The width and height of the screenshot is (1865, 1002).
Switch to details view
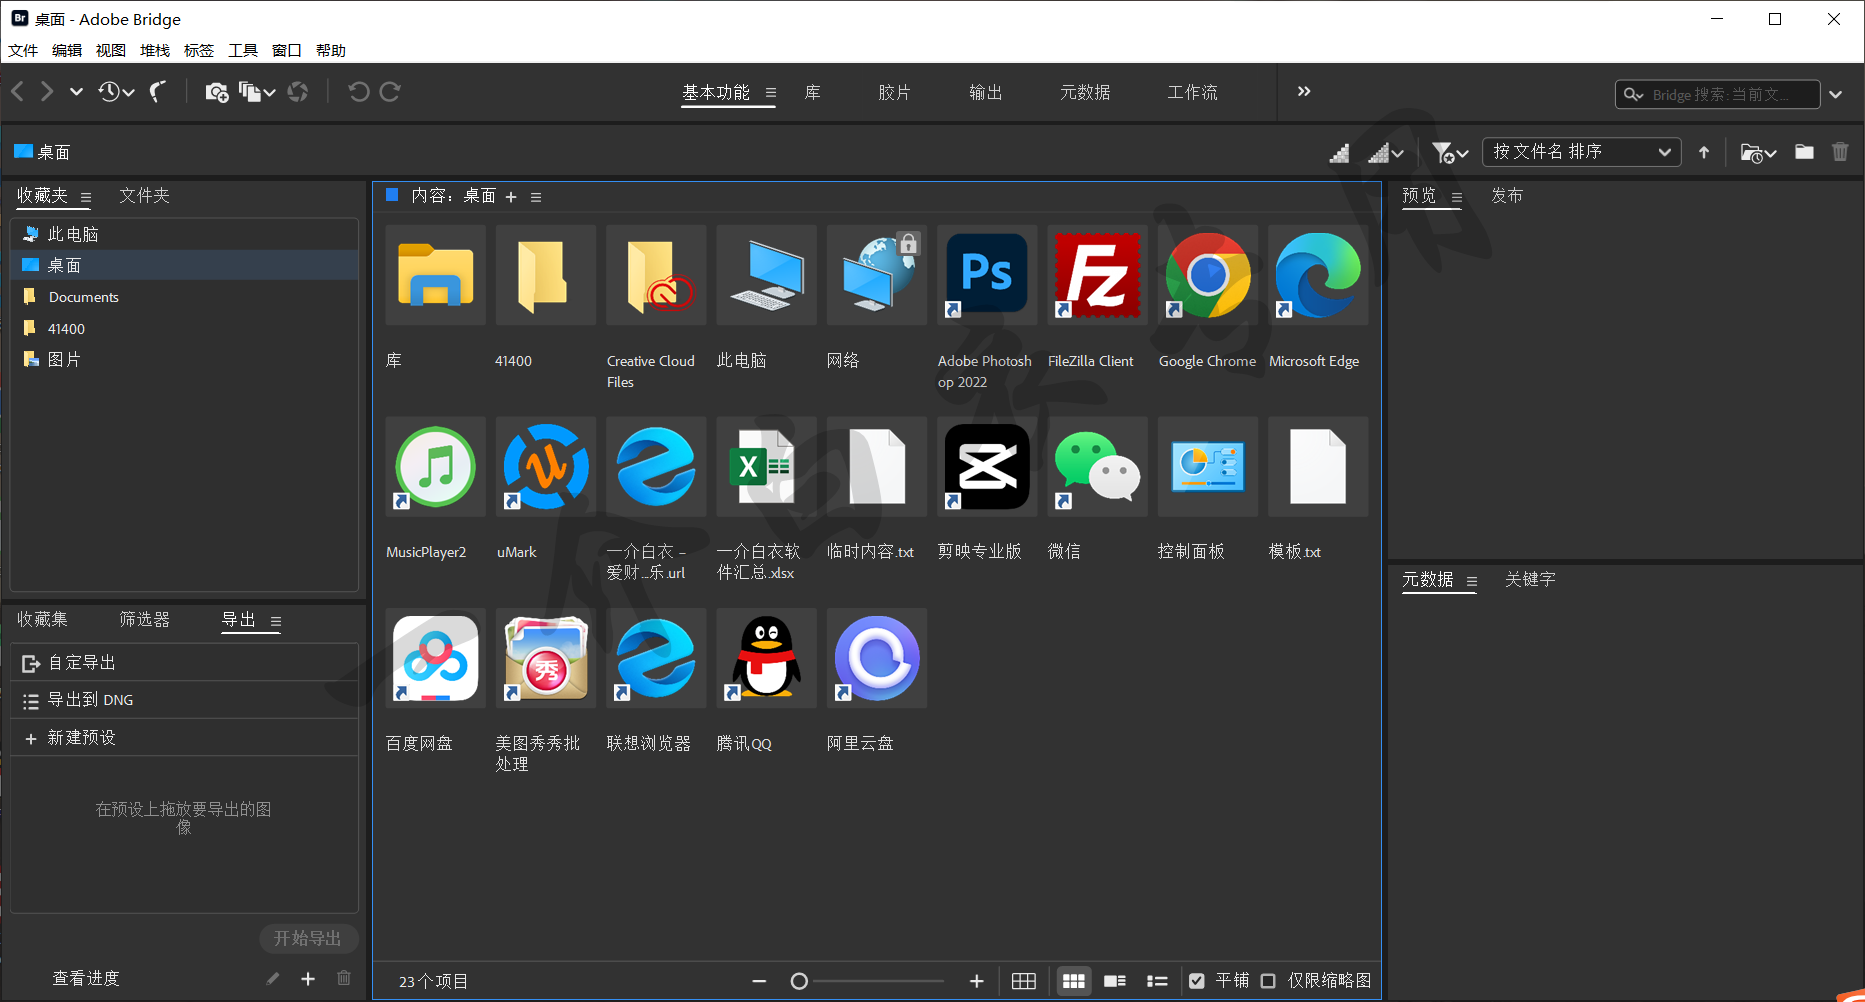pos(1115,981)
